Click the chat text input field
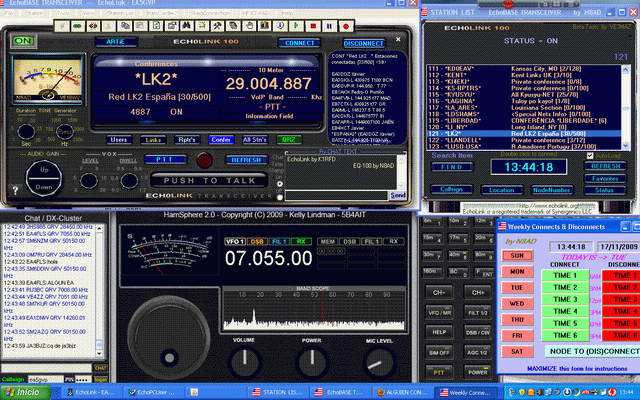 pos(336,196)
